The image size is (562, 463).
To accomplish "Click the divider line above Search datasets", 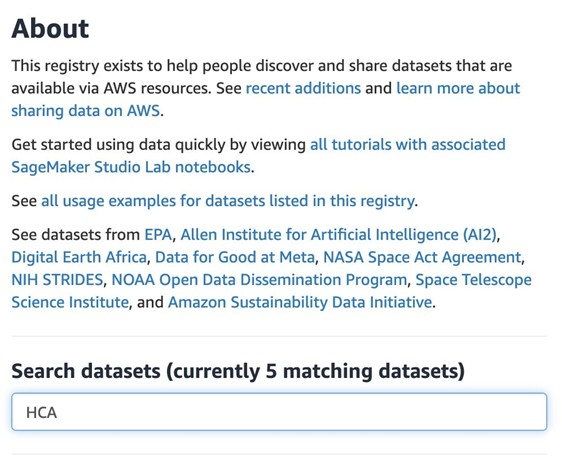I will point(279,336).
